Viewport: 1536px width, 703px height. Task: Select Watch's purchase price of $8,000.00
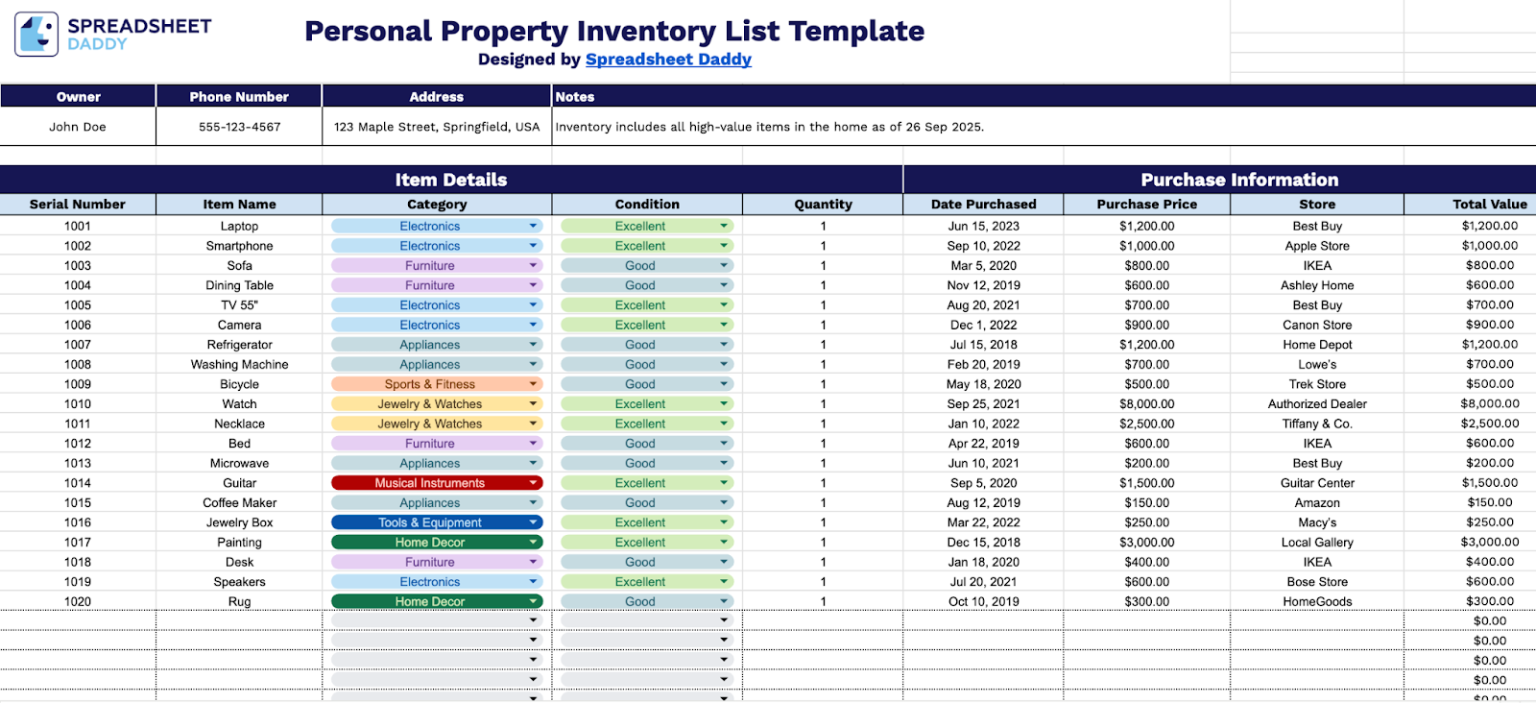[1146, 403]
